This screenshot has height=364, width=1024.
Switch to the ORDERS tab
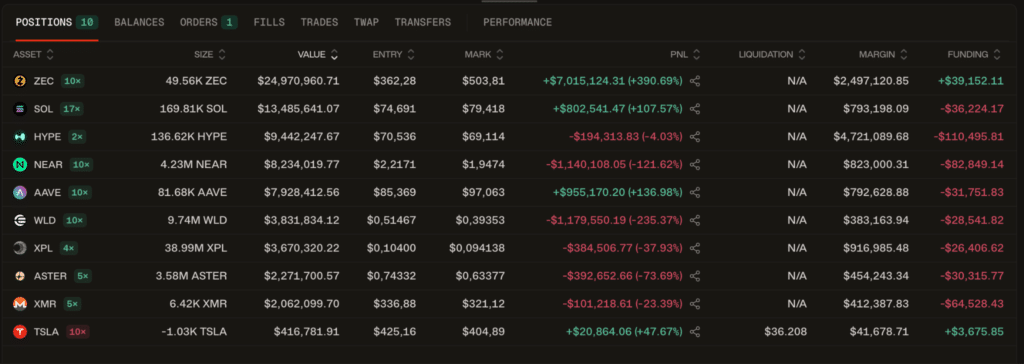[x=208, y=22]
